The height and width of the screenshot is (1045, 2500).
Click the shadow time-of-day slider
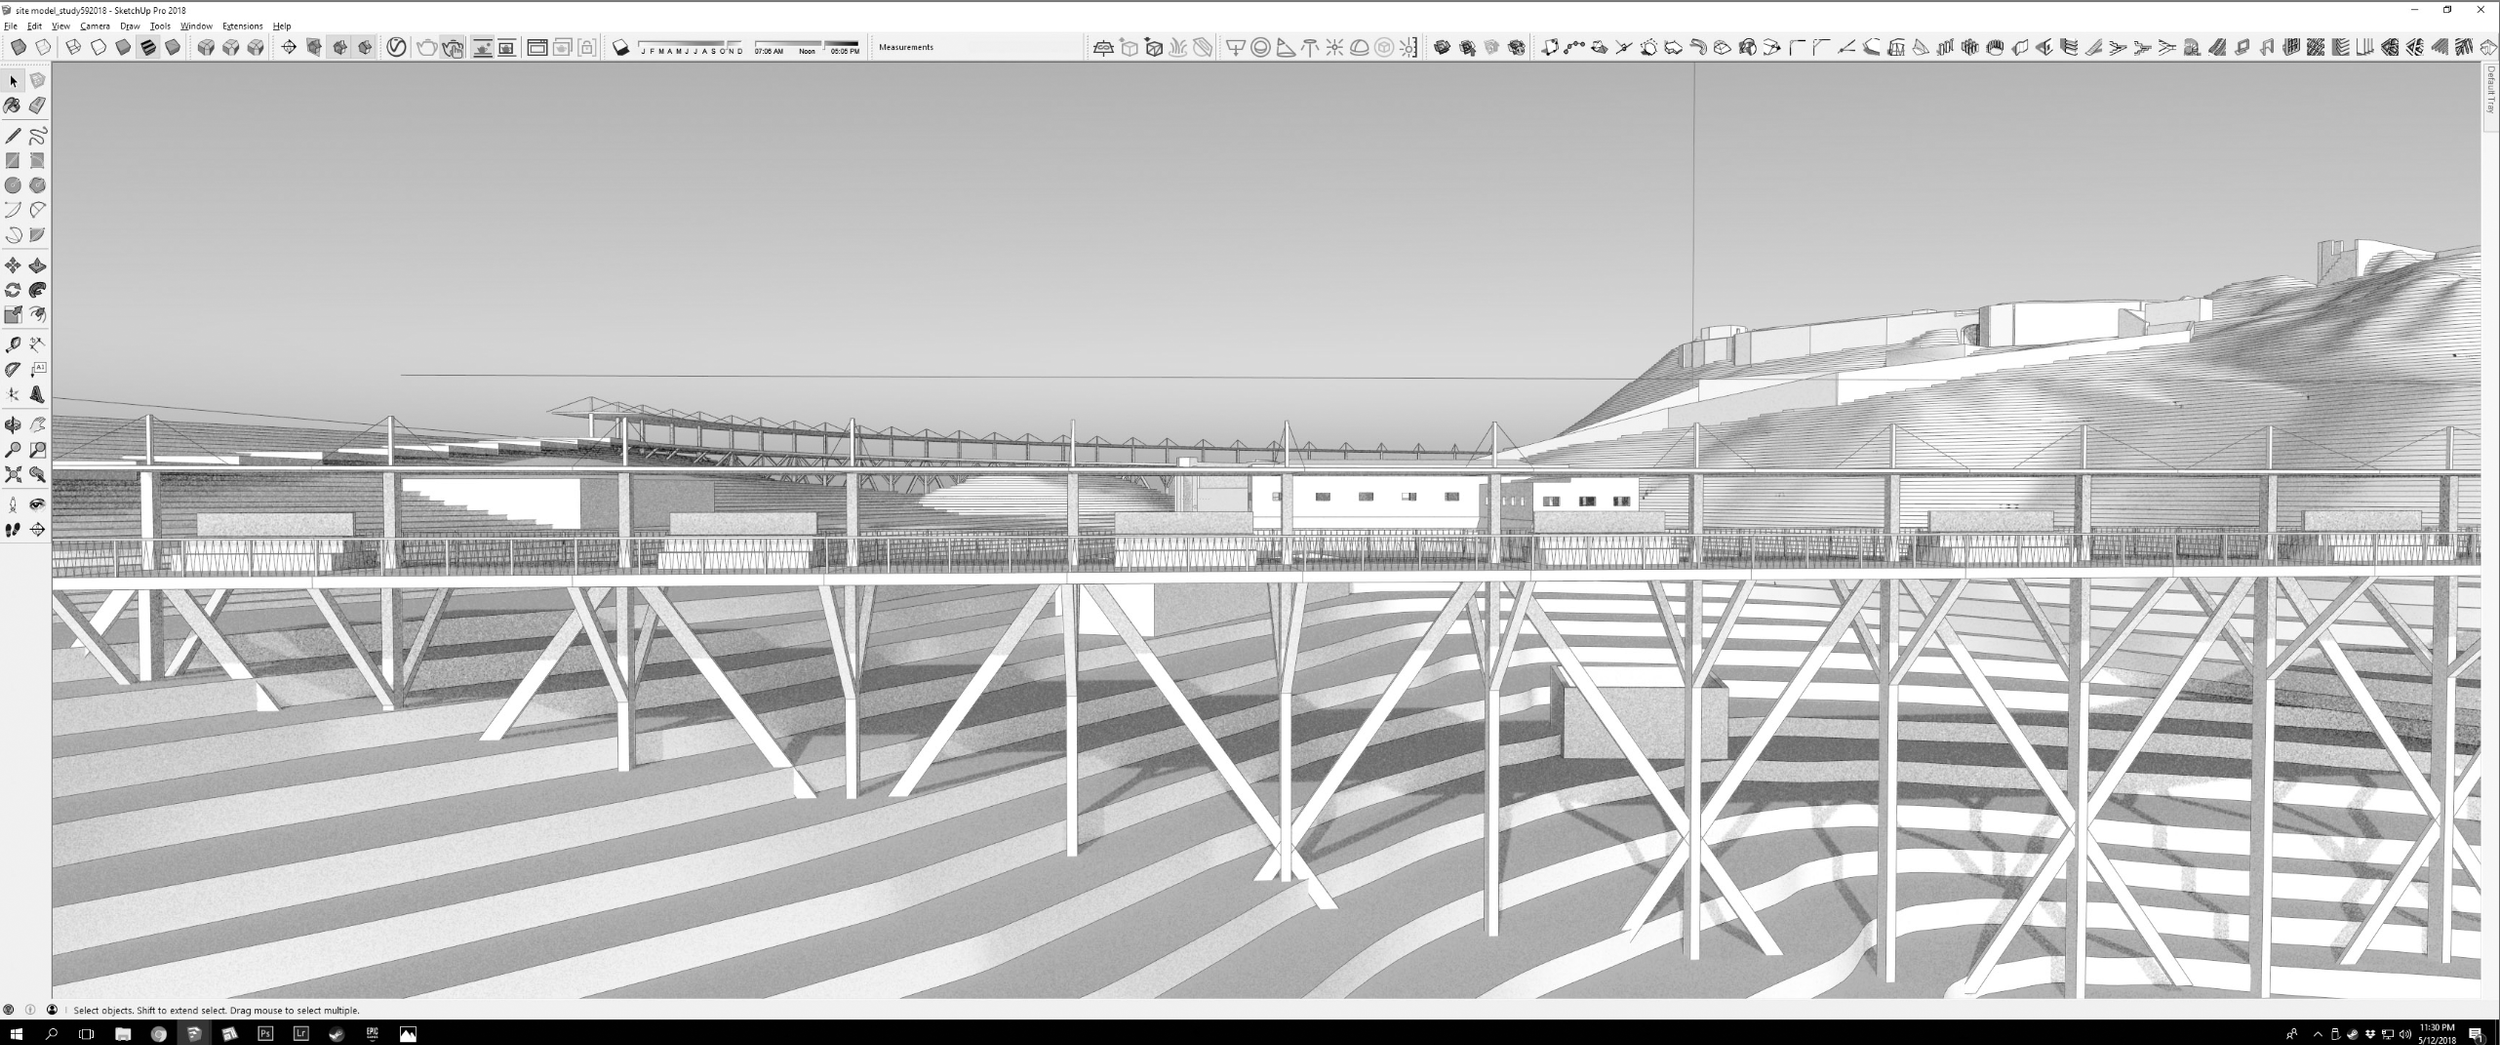(x=806, y=47)
